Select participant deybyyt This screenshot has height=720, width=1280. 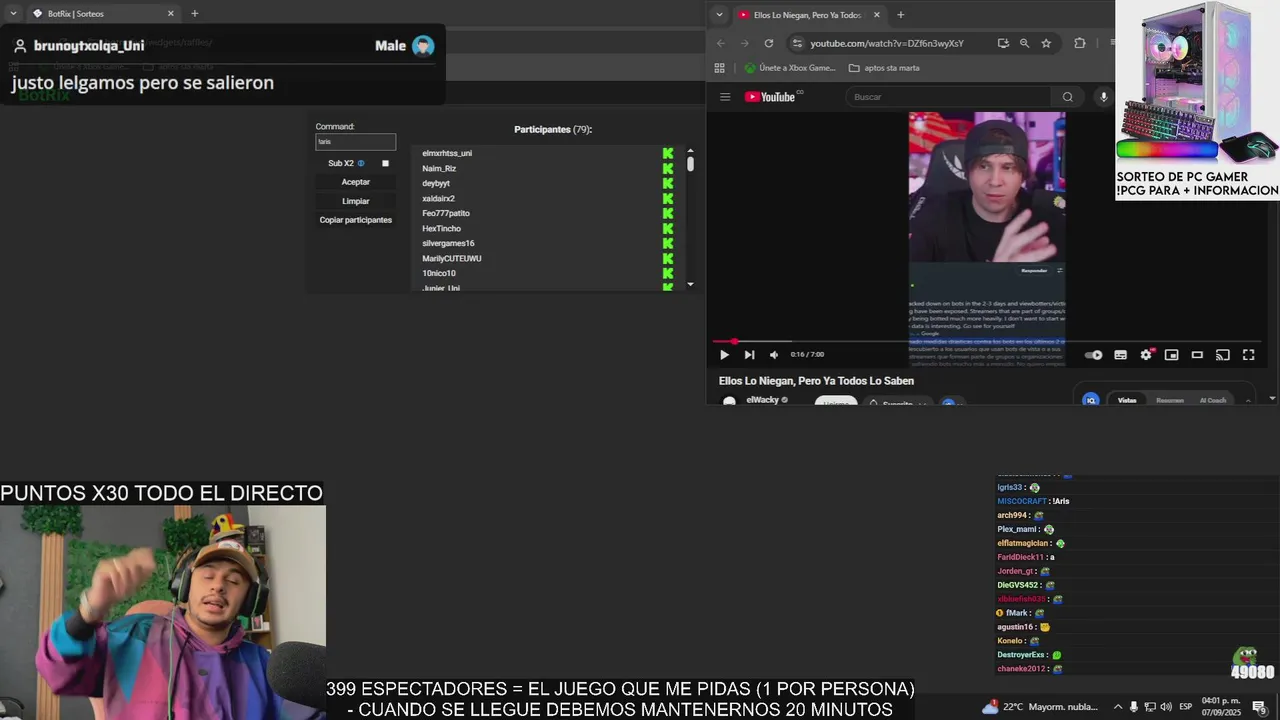click(x=436, y=183)
